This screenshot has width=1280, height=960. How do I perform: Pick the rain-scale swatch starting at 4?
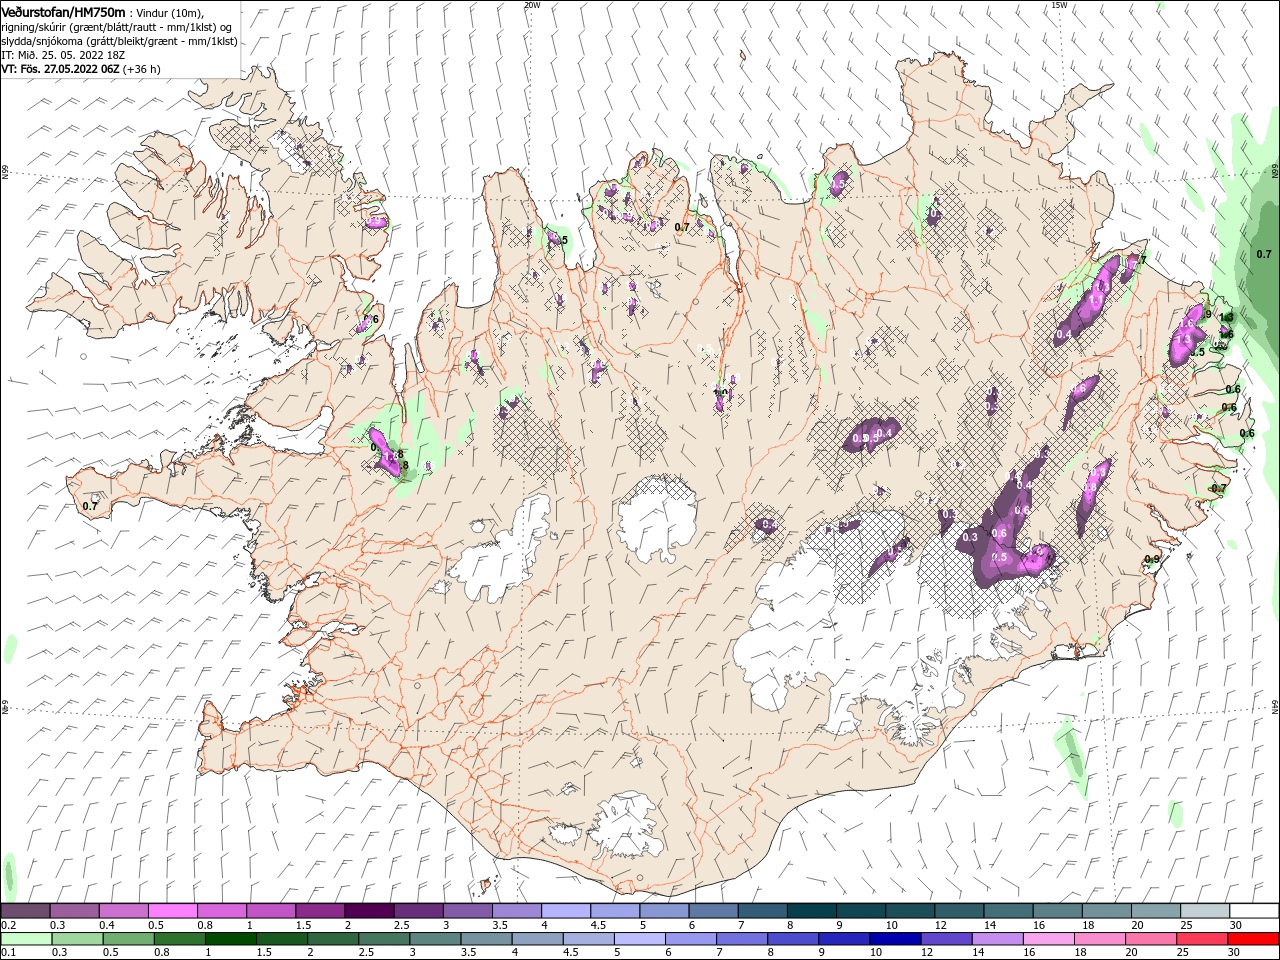click(537, 939)
